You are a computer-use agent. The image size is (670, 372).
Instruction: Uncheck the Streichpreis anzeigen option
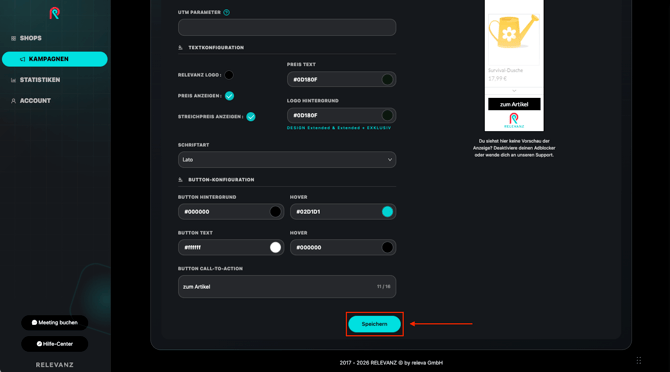[251, 117]
